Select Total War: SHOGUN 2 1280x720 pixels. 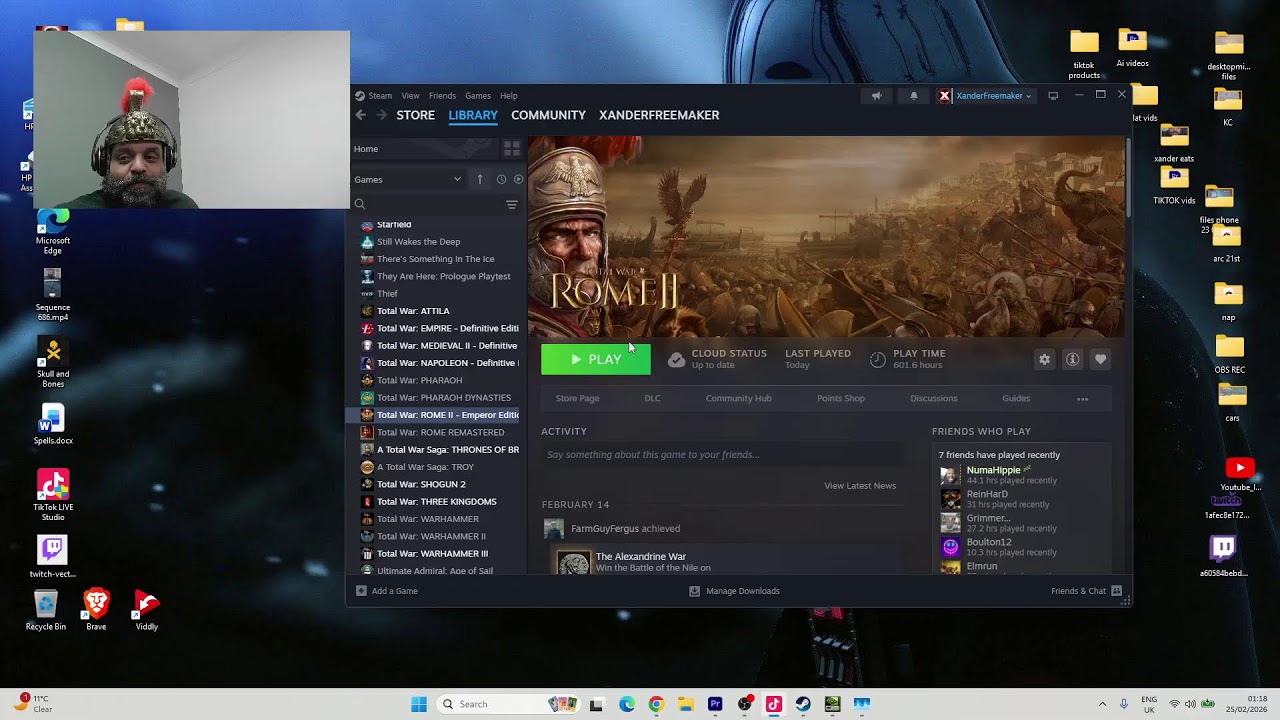tap(421, 484)
